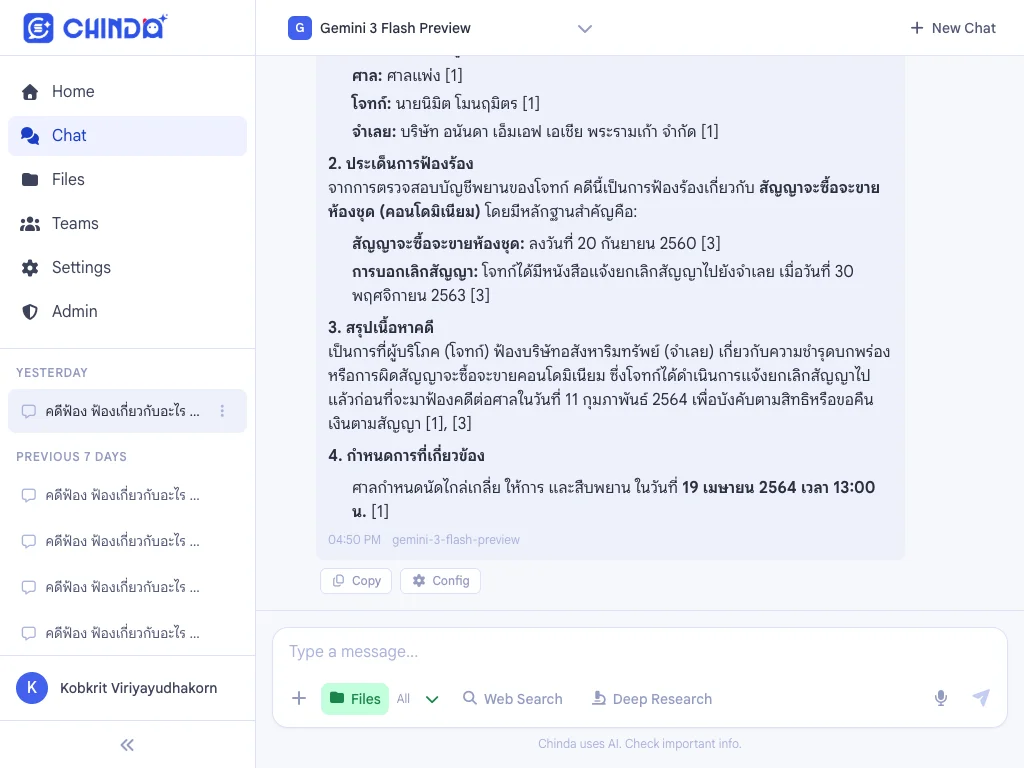
Task: Toggle Web Search mode
Action: 513,699
